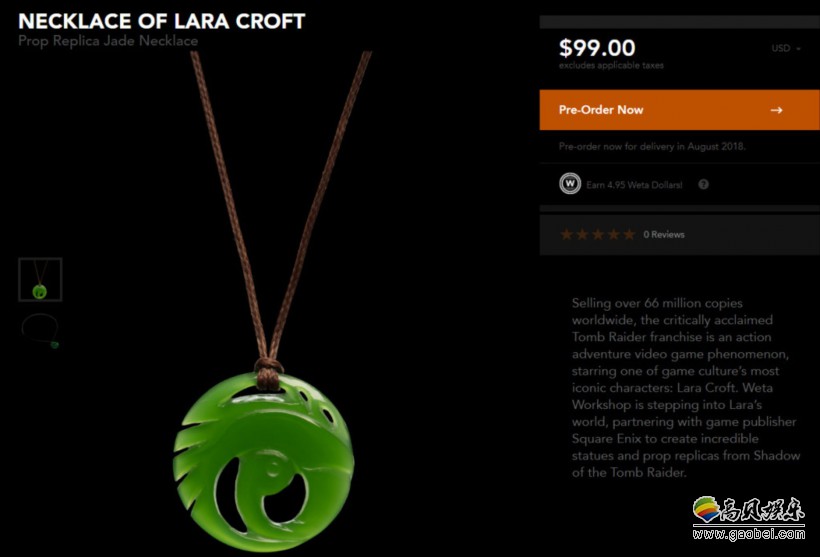Click the white arrow icon on the orange button
The width and height of the screenshot is (820, 557).
pyautogui.click(x=777, y=110)
